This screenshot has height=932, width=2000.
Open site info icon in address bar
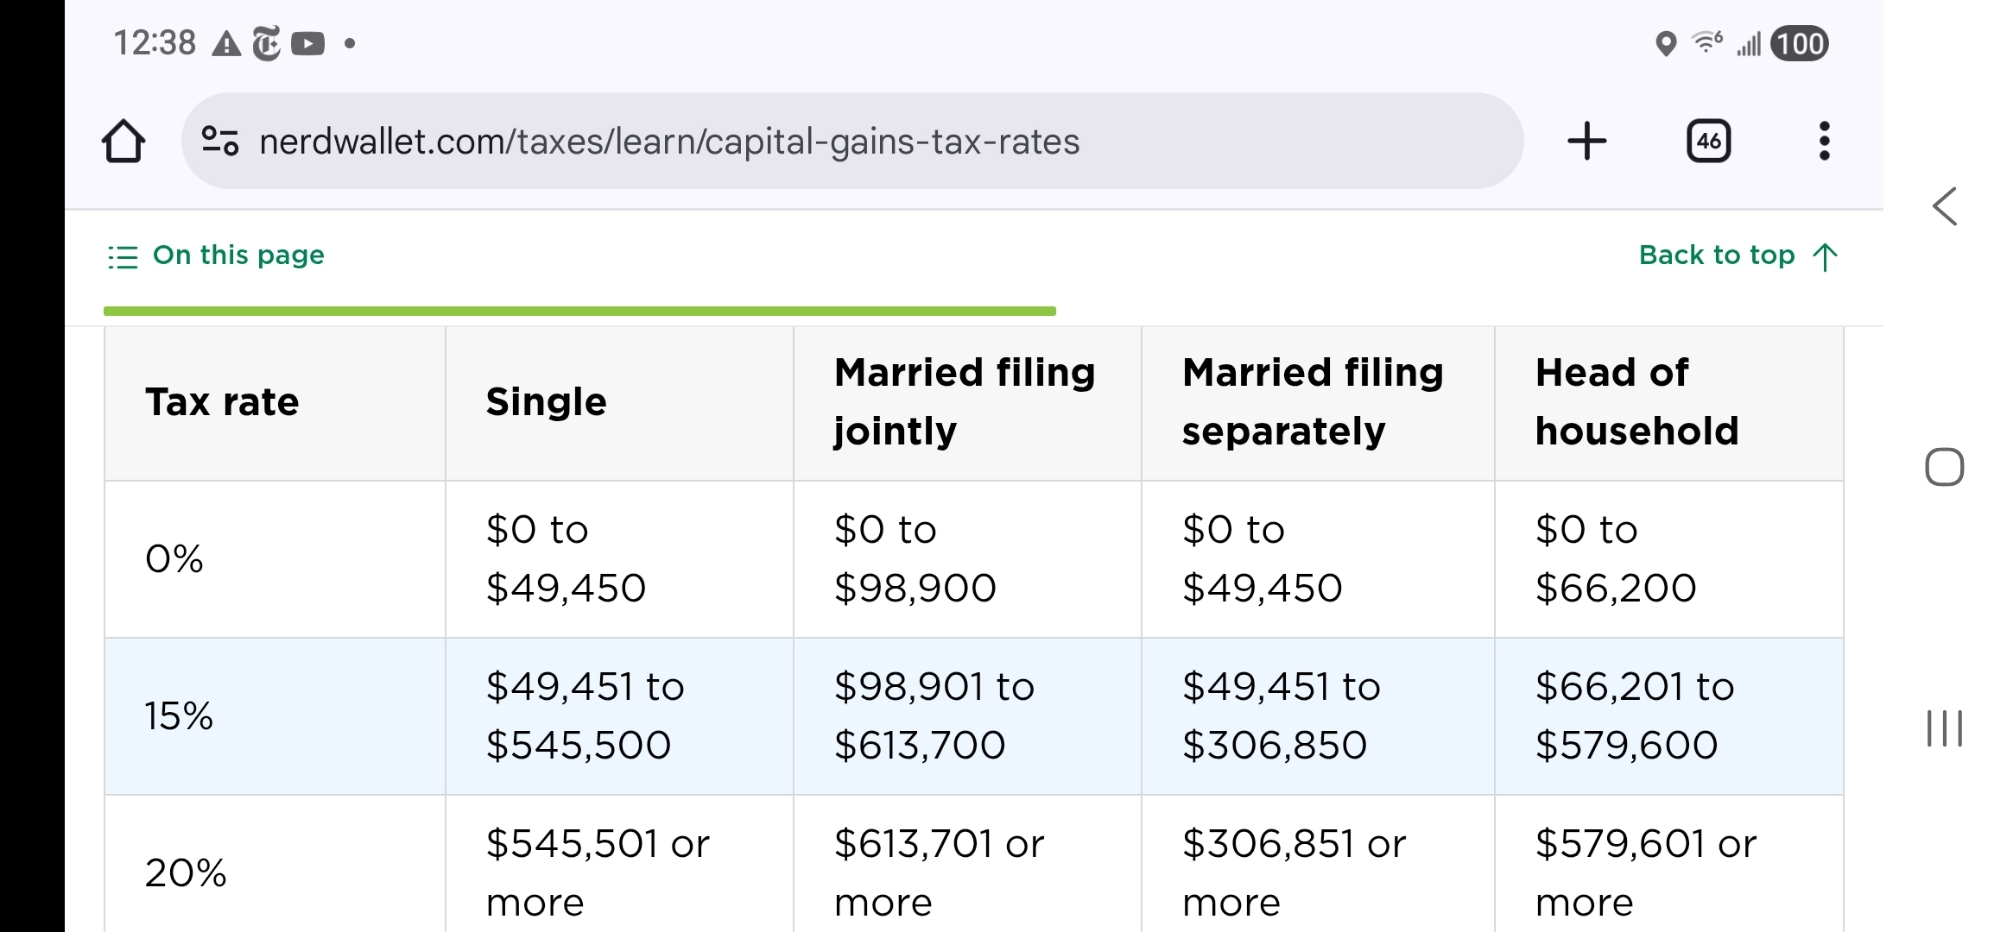[x=220, y=141]
